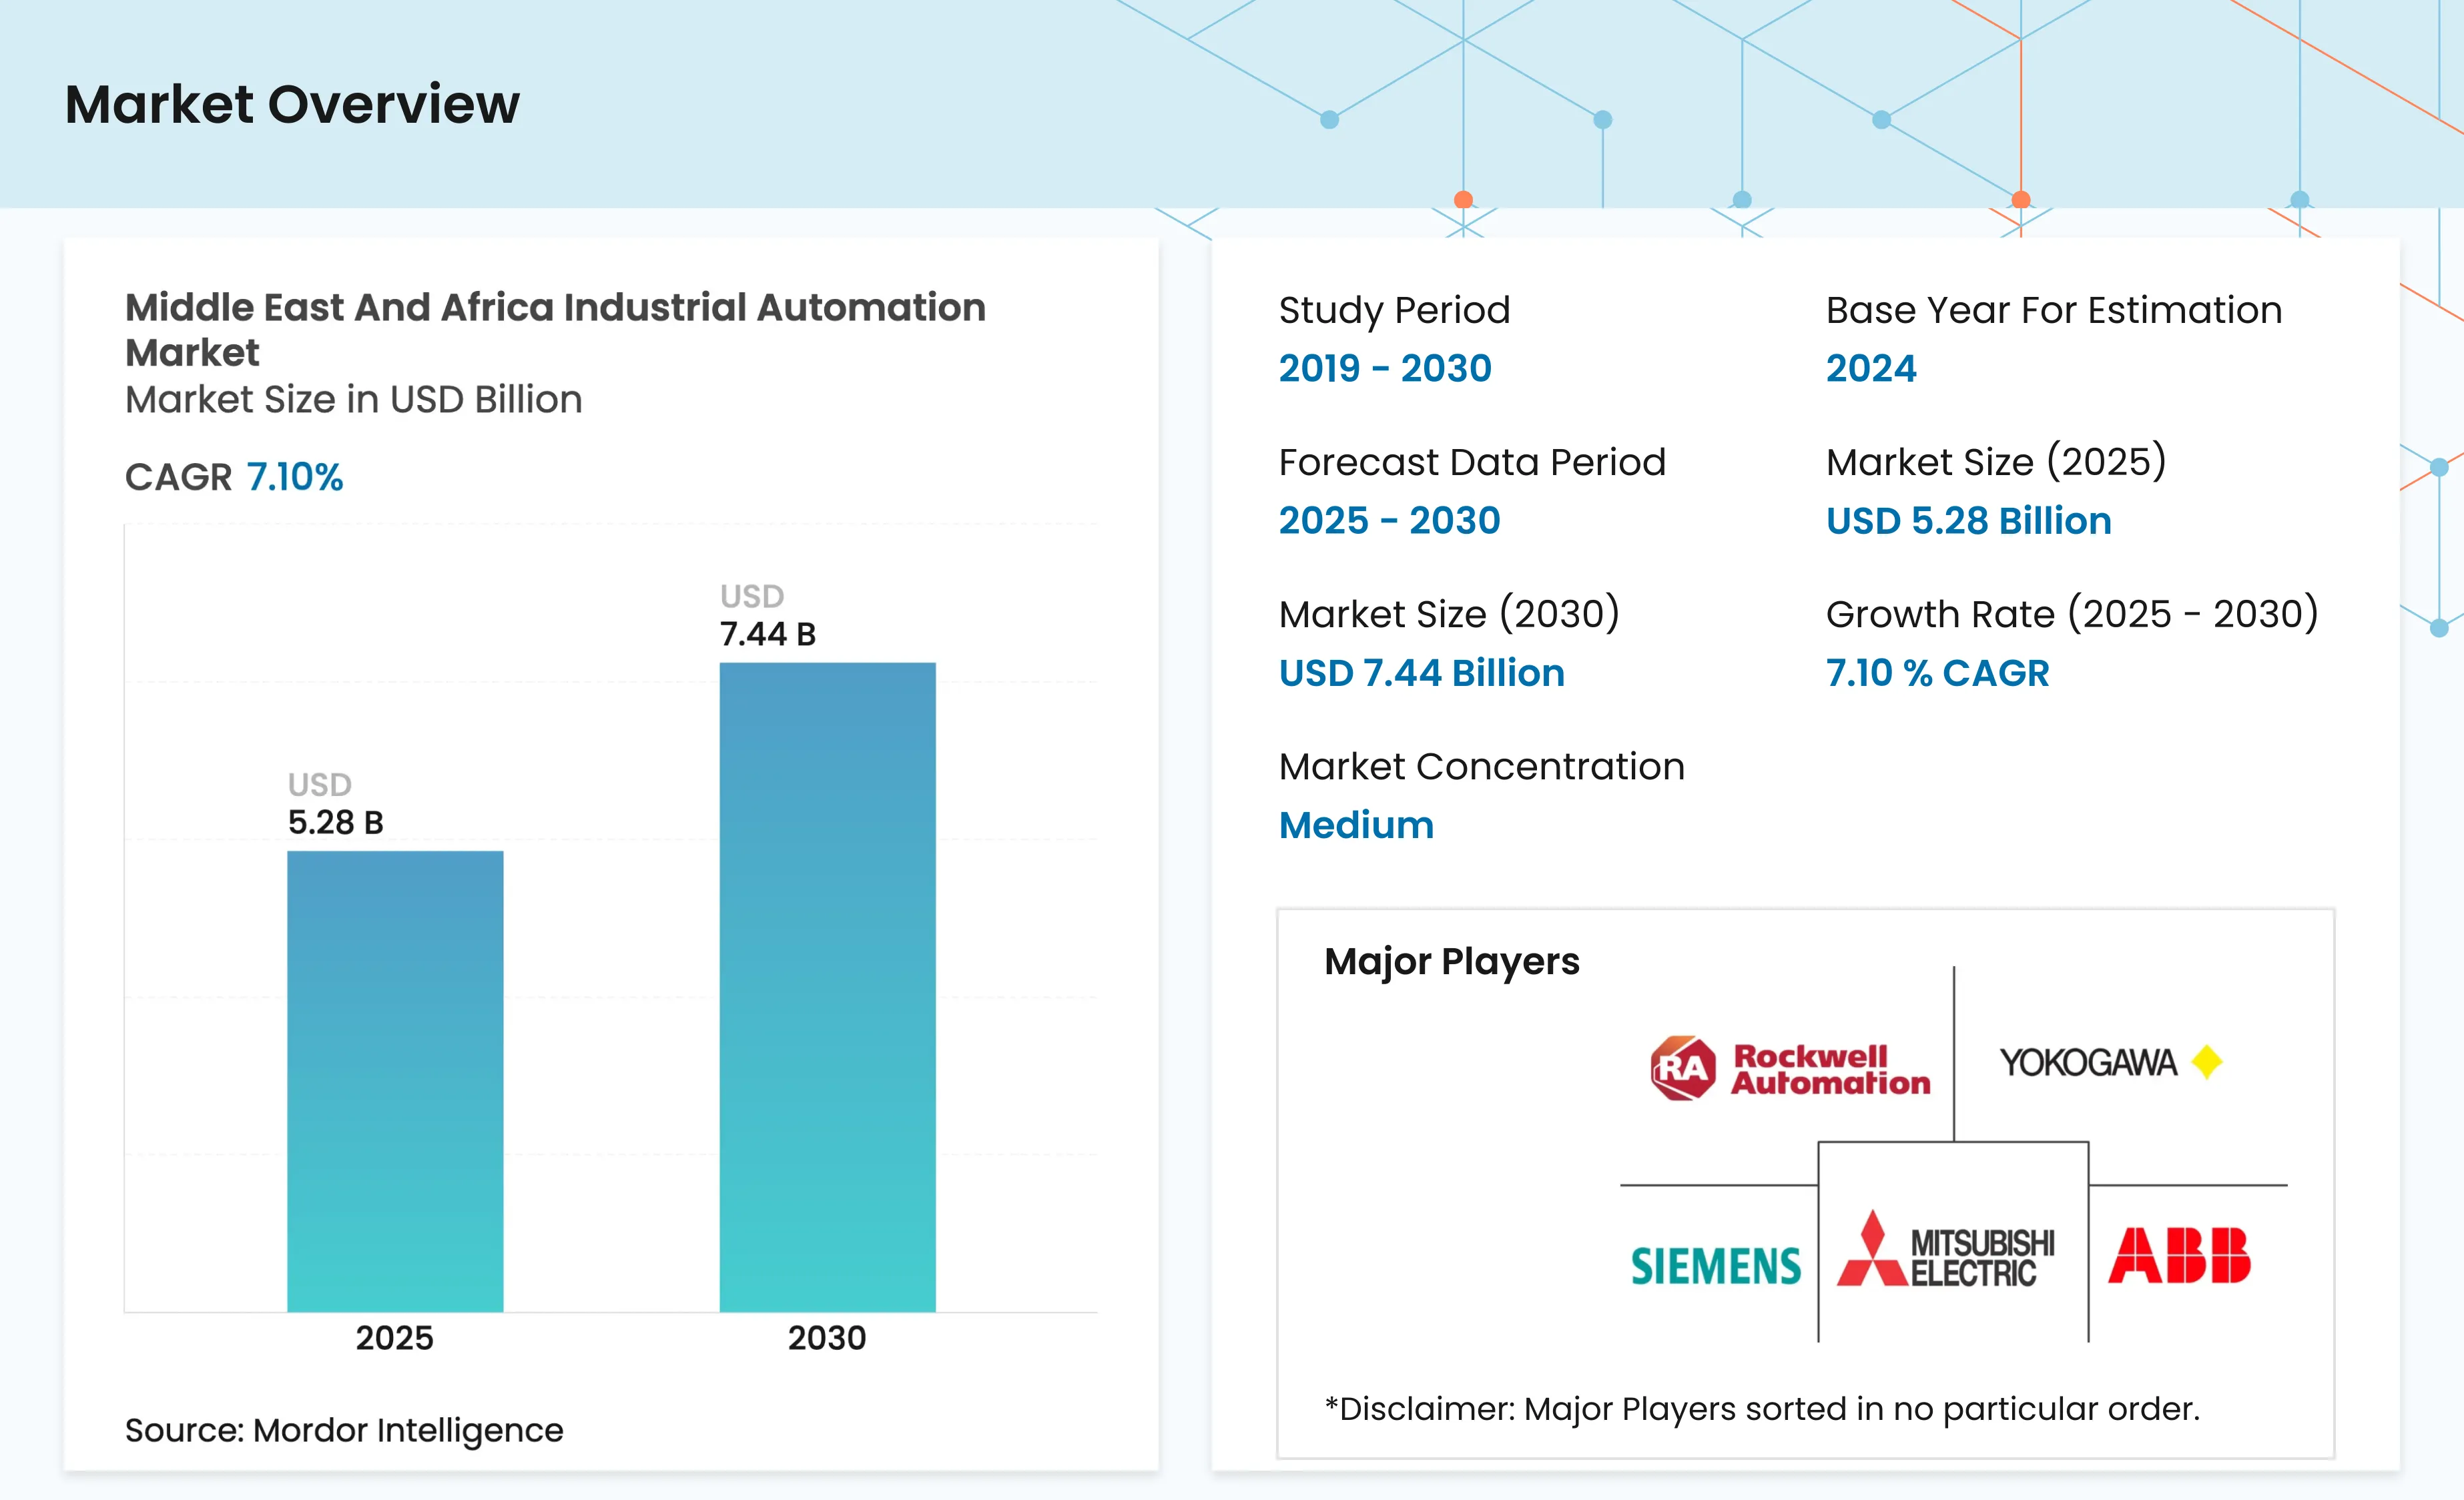
Task: Click the Growth Rate (2025 - 2030) label
Action: [2072, 614]
